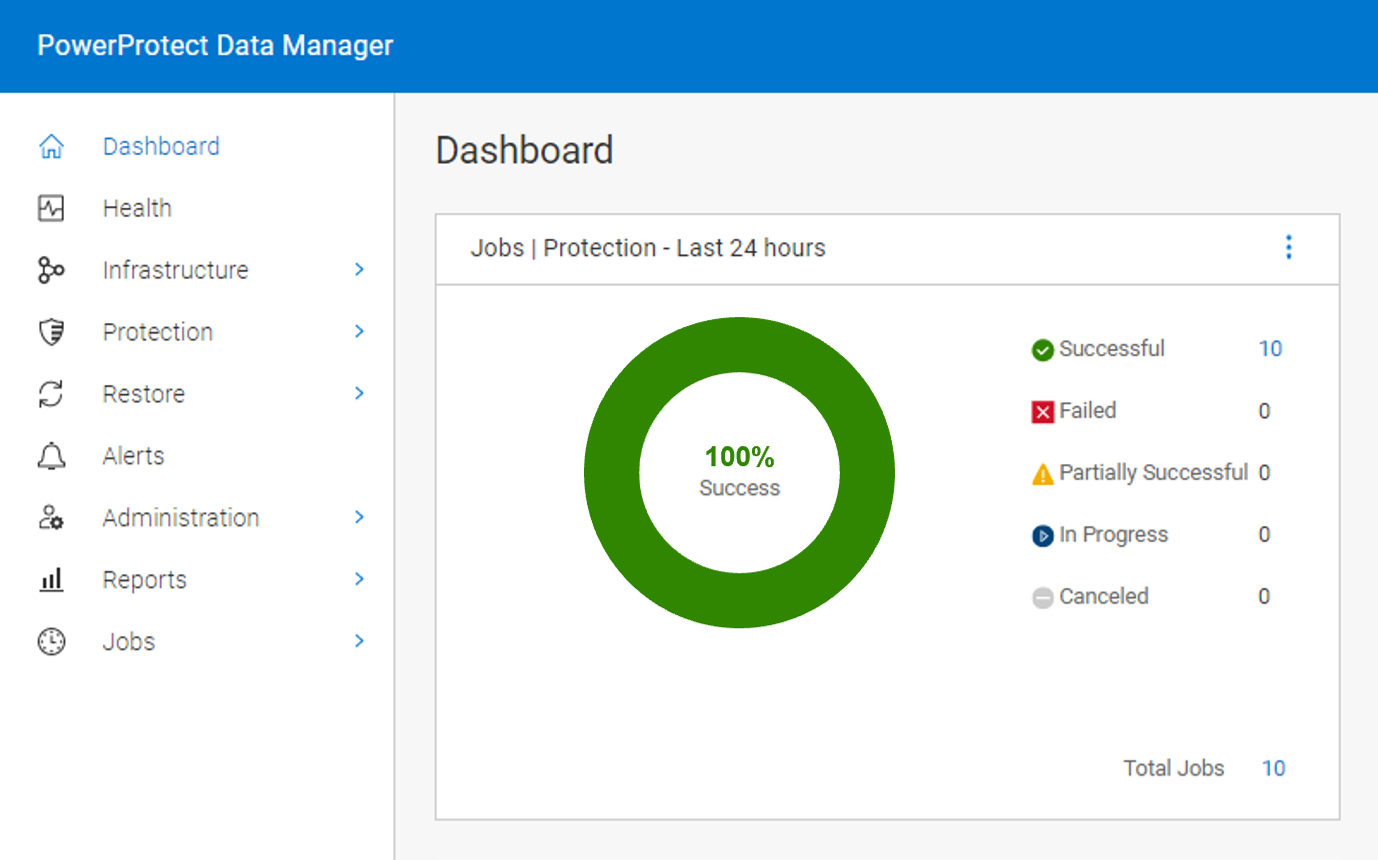Image resolution: width=1378 pixels, height=860 pixels.
Task: Click the Successful jobs count link
Action: [1270, 349]
